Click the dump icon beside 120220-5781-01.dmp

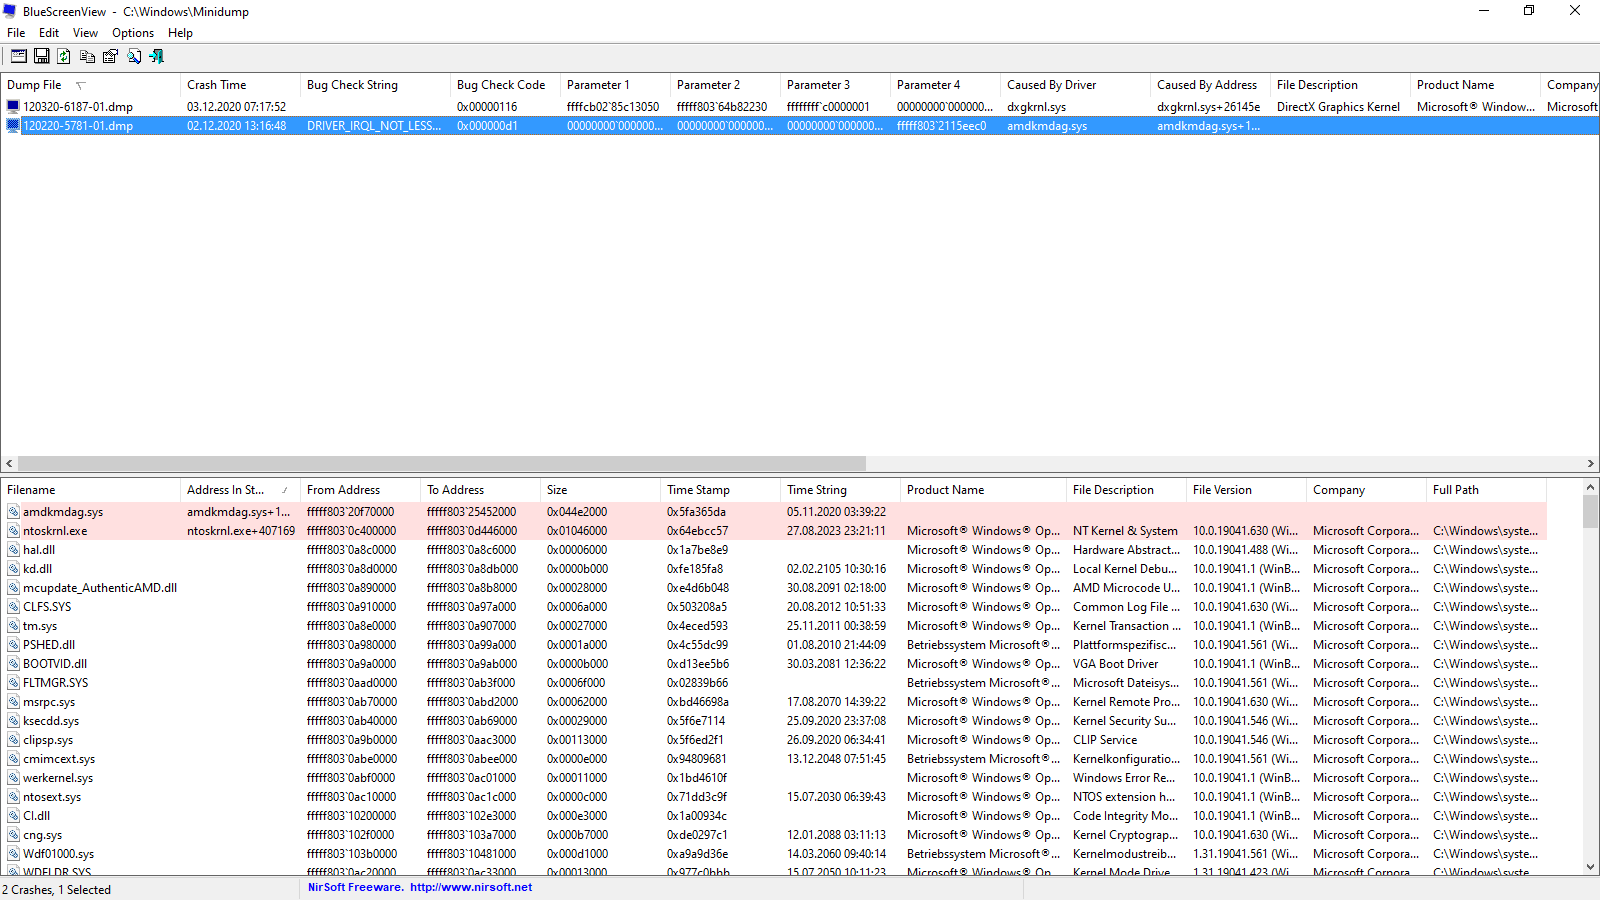coord(13,126)
